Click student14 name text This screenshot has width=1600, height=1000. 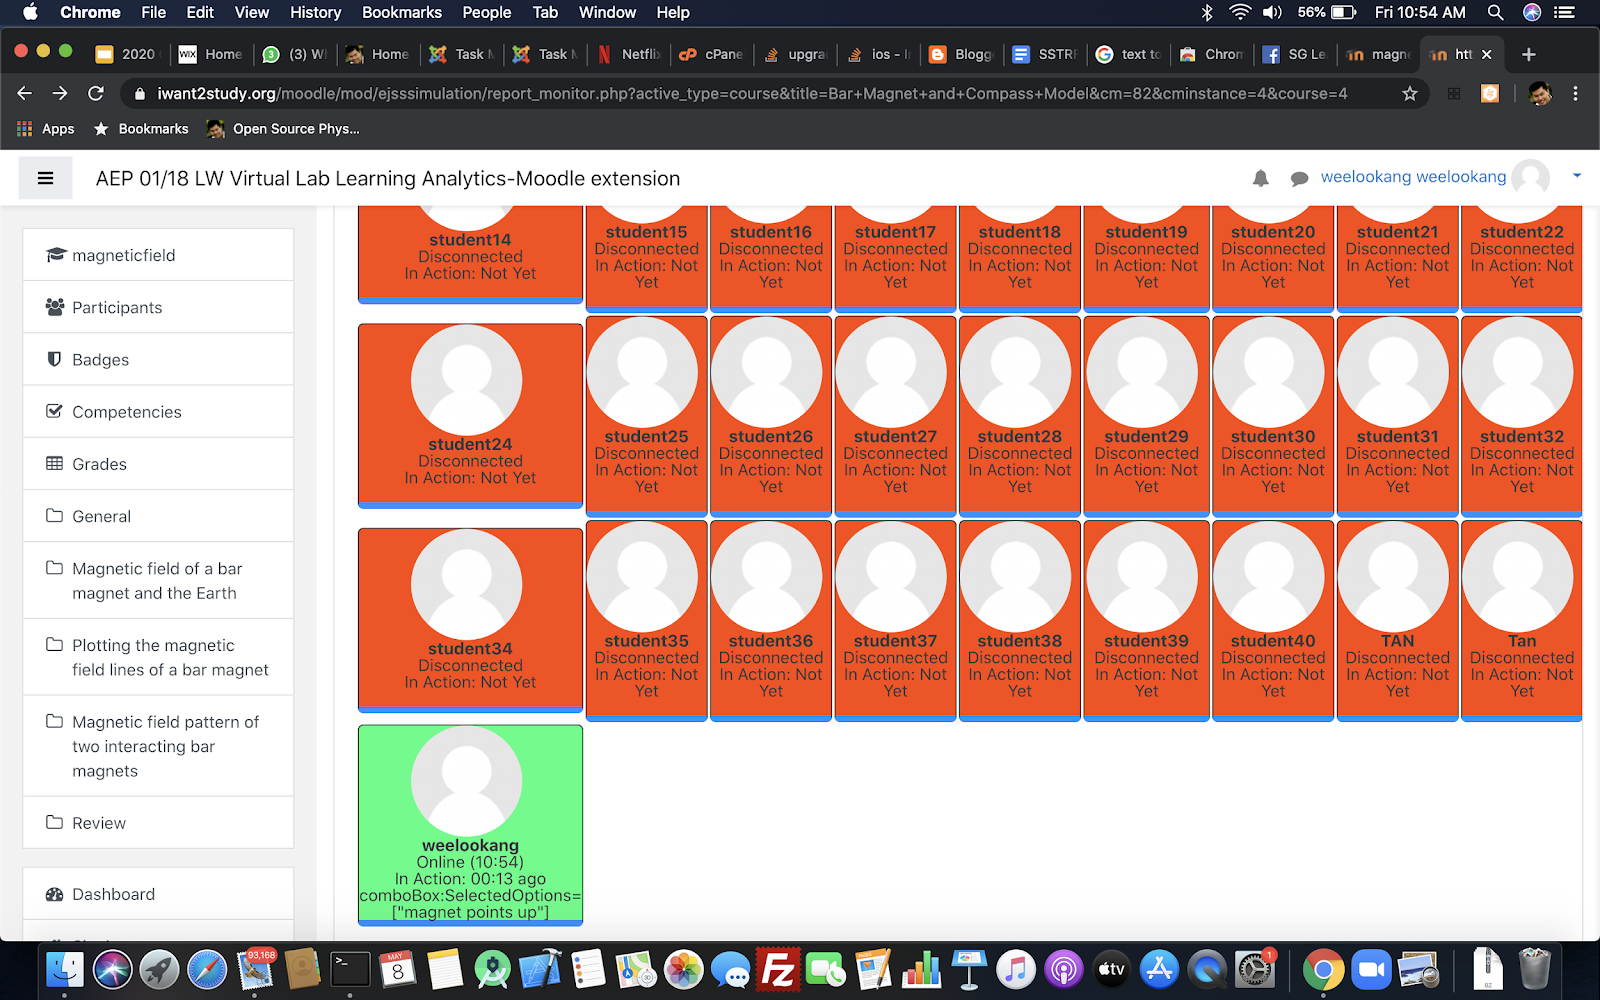pos(470,240)
